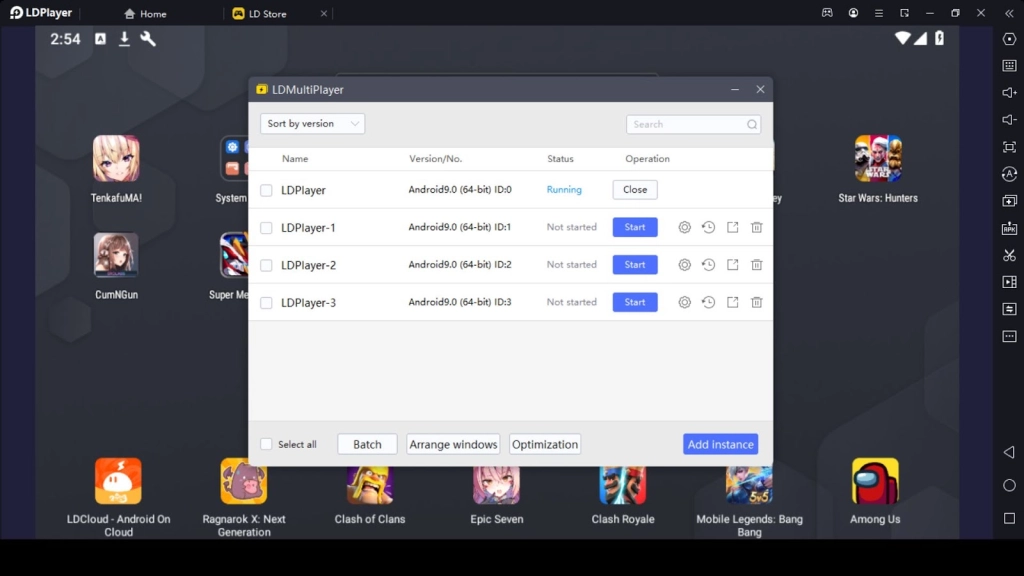Start the LDPlayer-3 instance
1024x576 pixels.
click(634, 302)
